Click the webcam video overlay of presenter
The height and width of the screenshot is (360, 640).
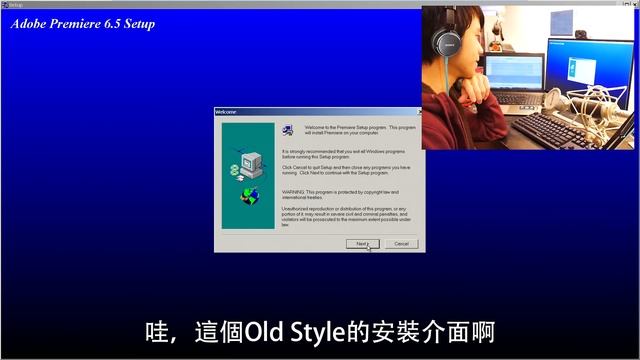[528, 78]
